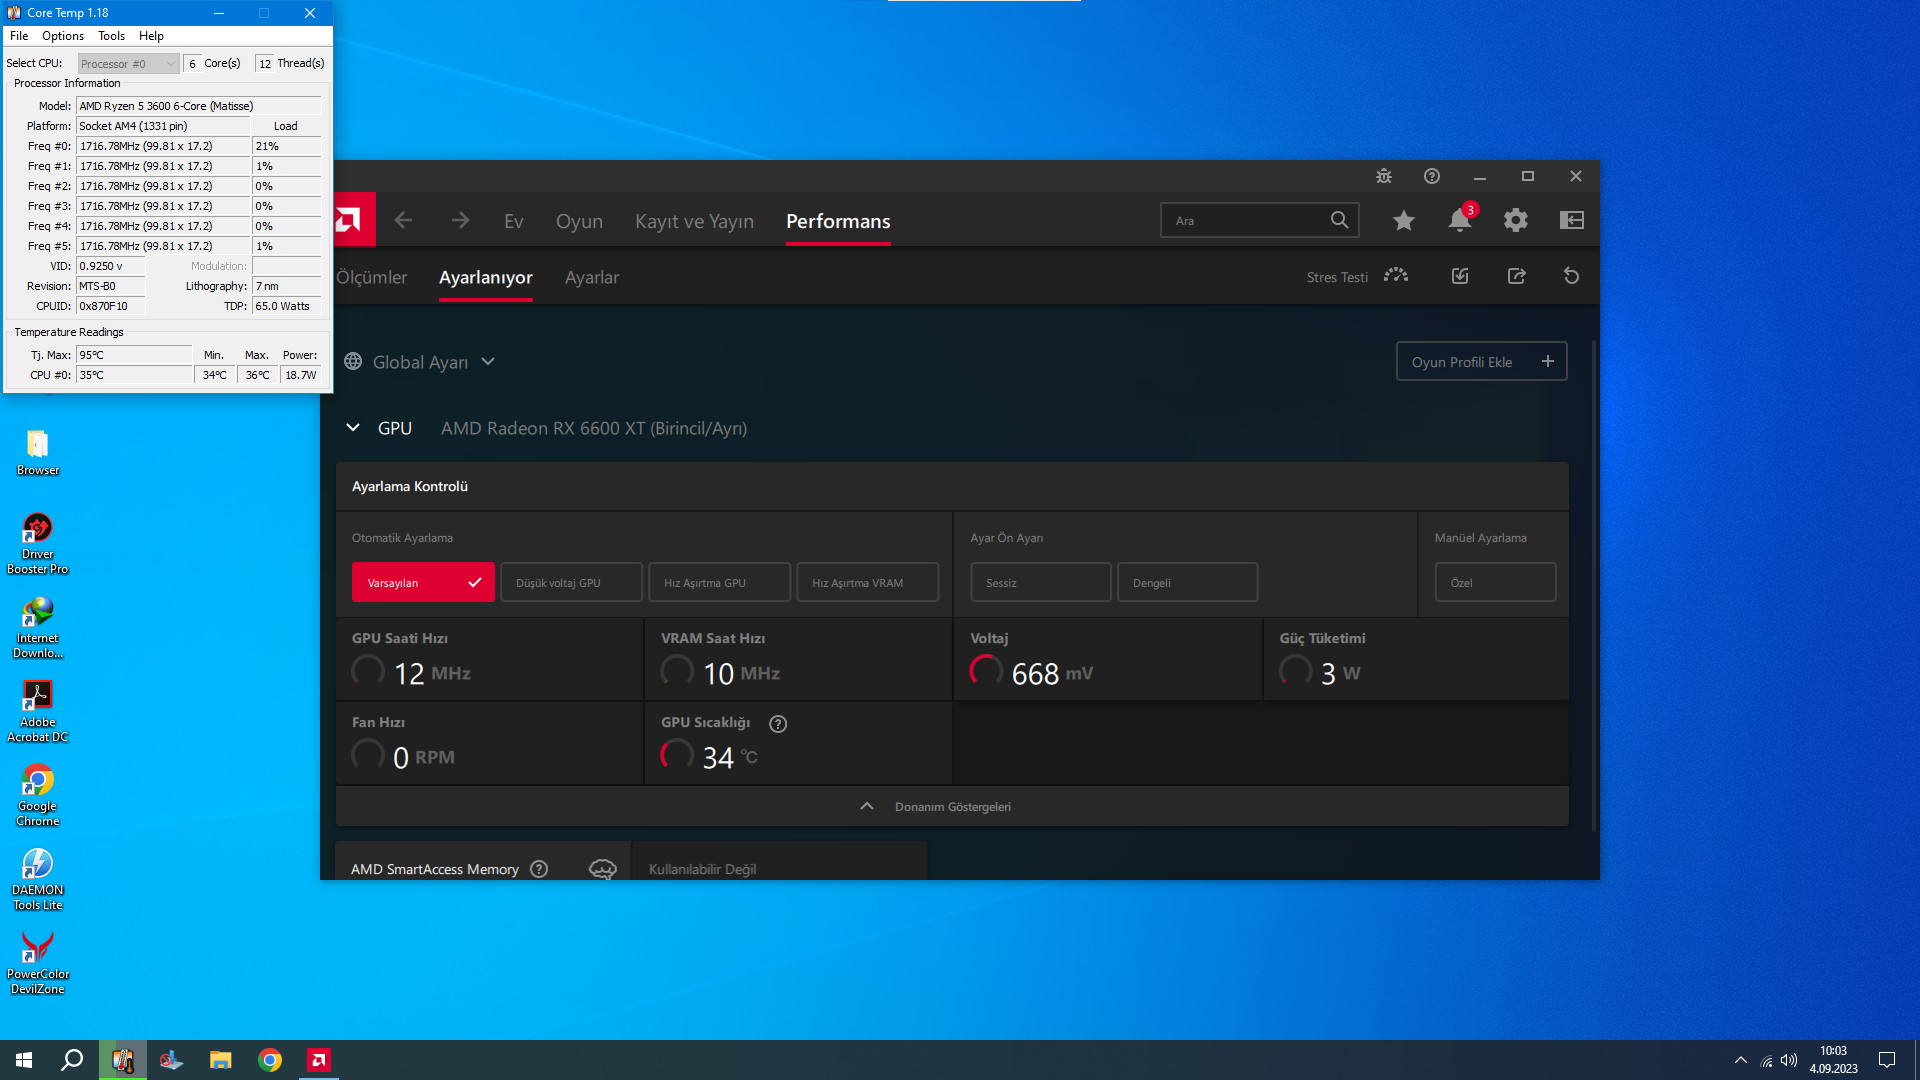Open Windows notification center icon
1920x1080 pixels.
pos(1887,1060)
